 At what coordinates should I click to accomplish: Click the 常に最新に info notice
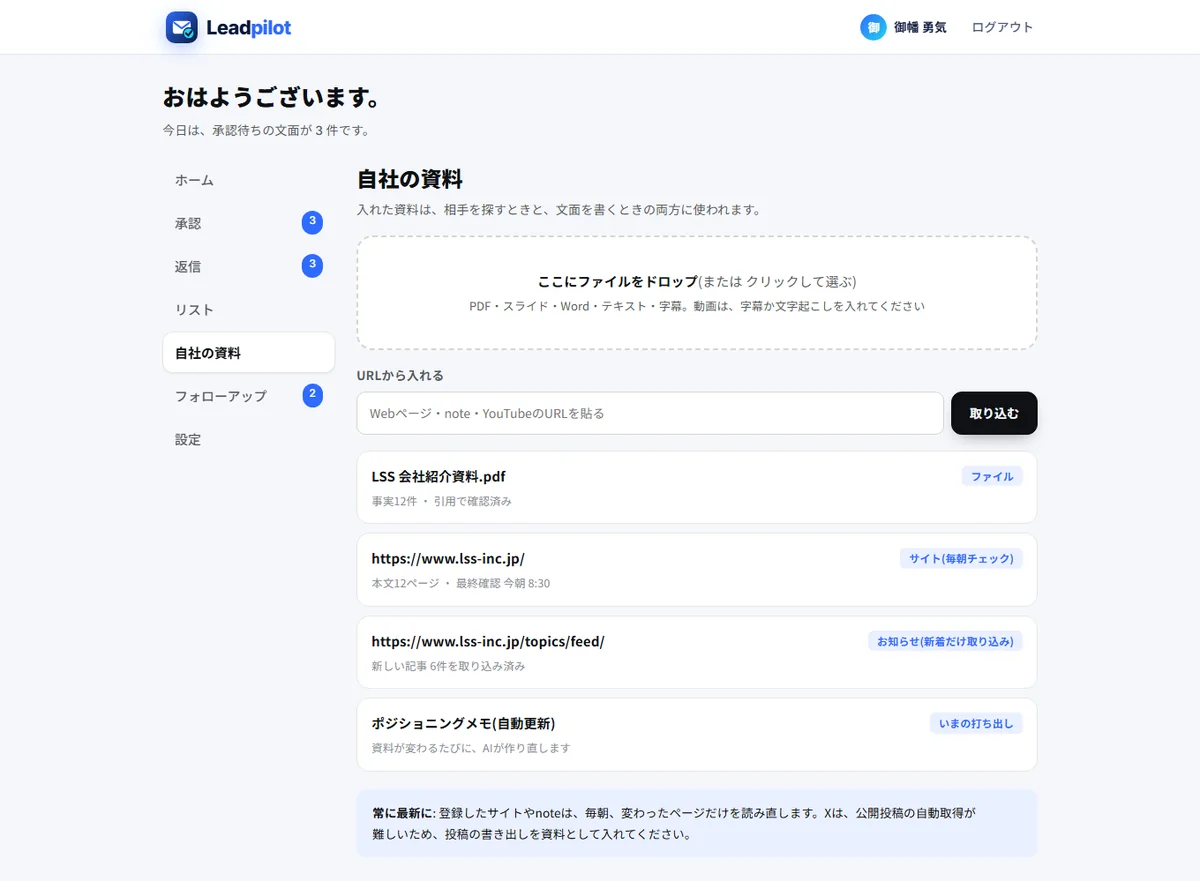(x=697, y=823)
